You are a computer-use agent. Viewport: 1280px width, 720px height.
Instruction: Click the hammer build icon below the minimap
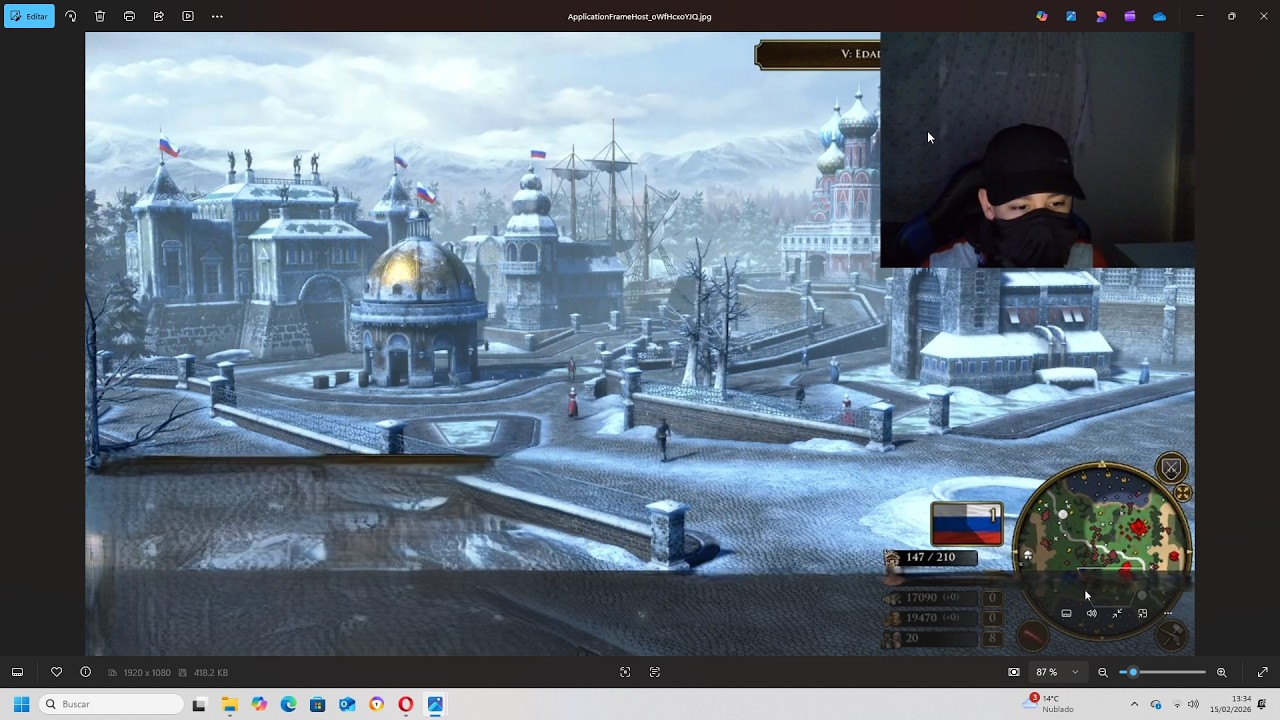[x=1172, y=634]
